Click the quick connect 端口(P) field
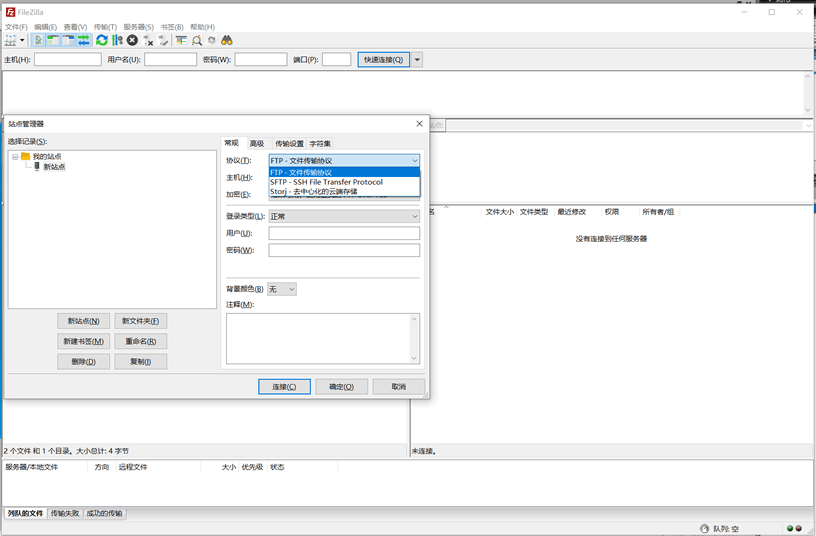 (336, 60)
